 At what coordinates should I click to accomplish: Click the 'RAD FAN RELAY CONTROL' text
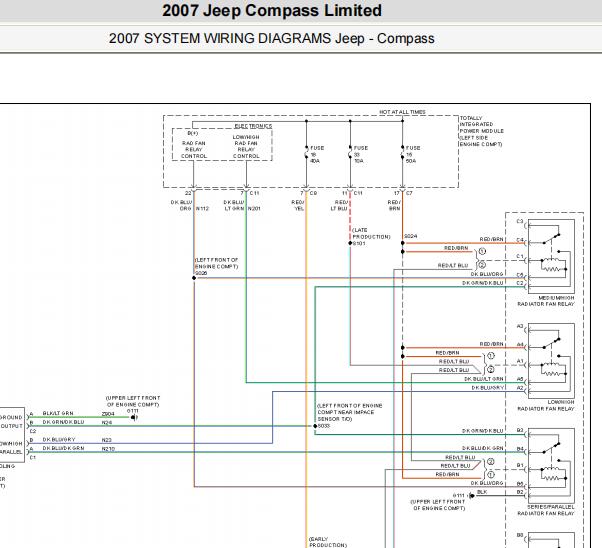tap(194, 149)
